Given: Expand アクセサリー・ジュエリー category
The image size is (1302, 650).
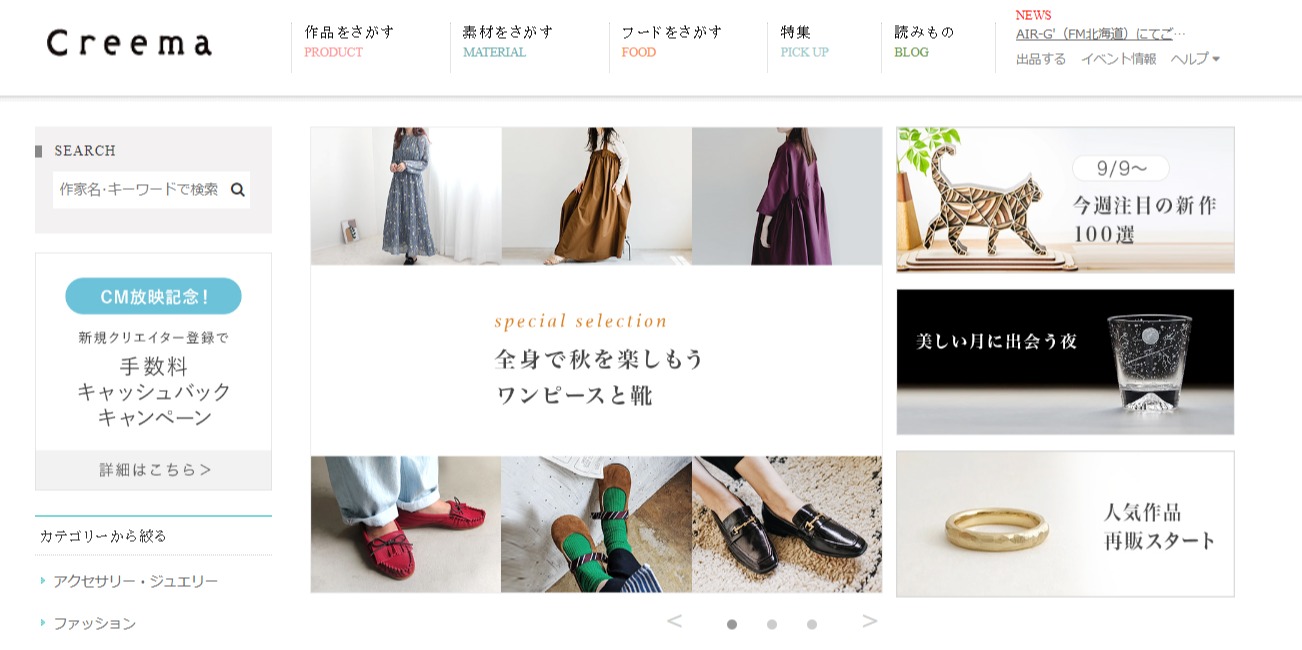Looking at the screenshot, I should [x=135, y=581].
